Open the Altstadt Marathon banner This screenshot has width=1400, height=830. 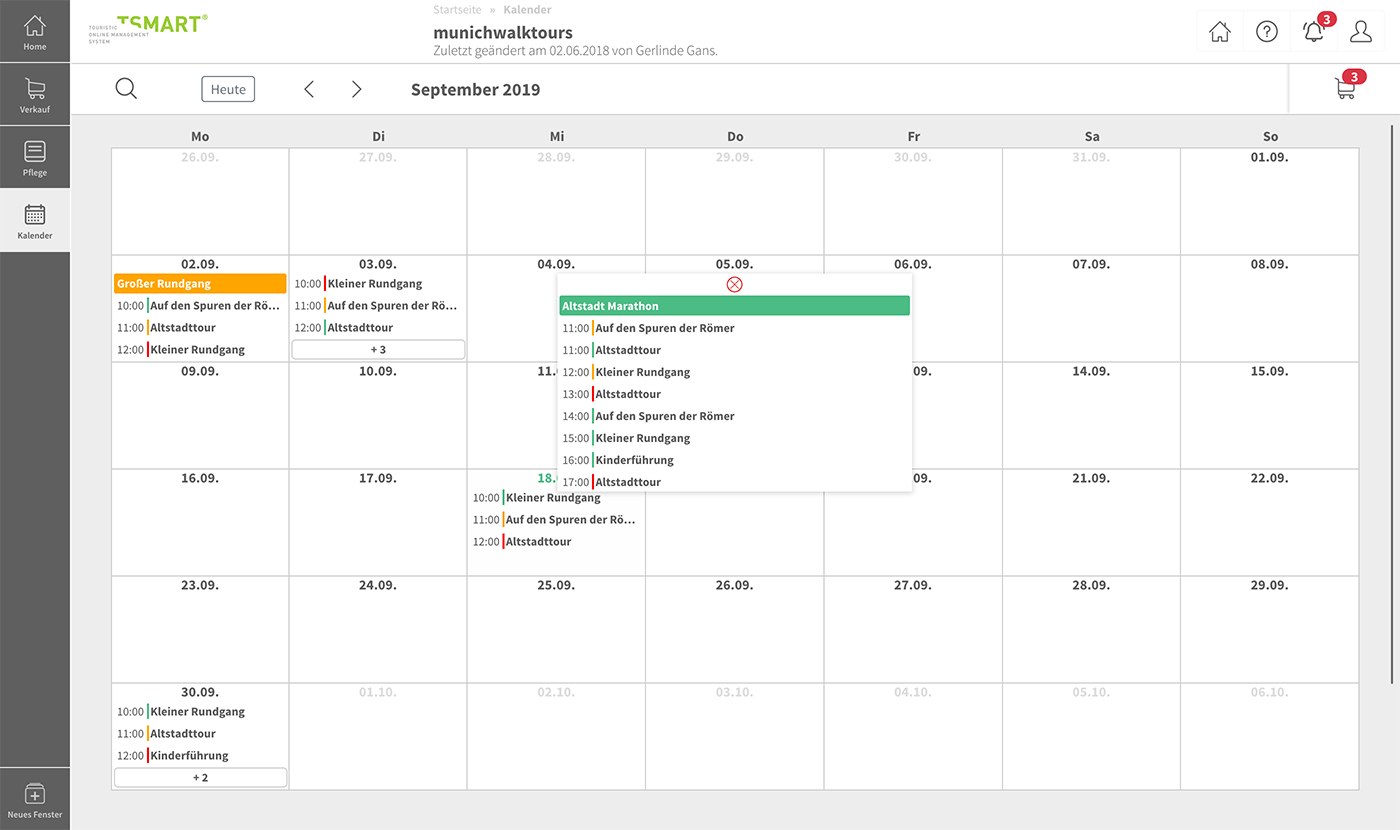[x=734, y=306]
